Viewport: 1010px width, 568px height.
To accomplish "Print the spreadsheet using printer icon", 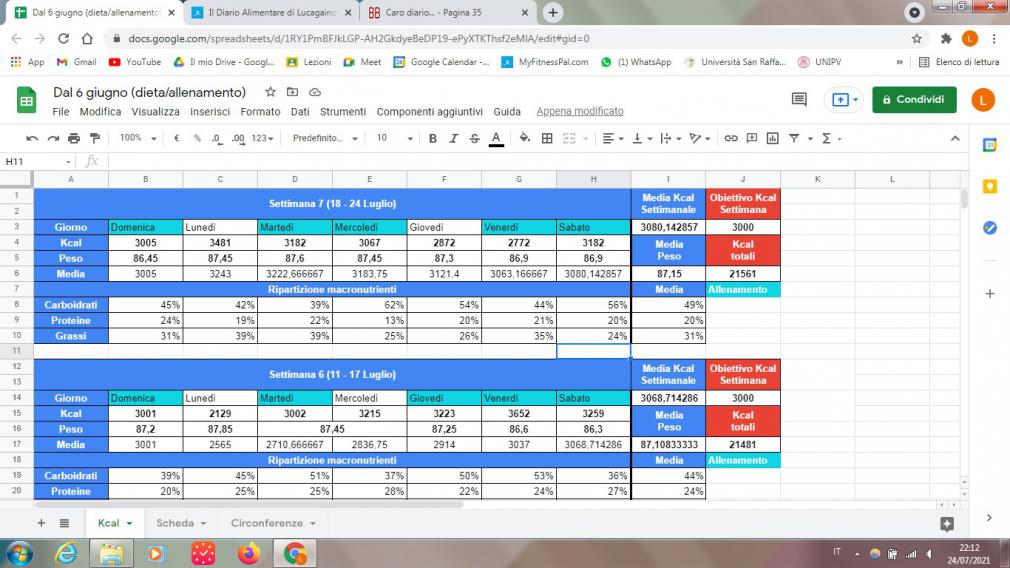I will coord(73,138).
